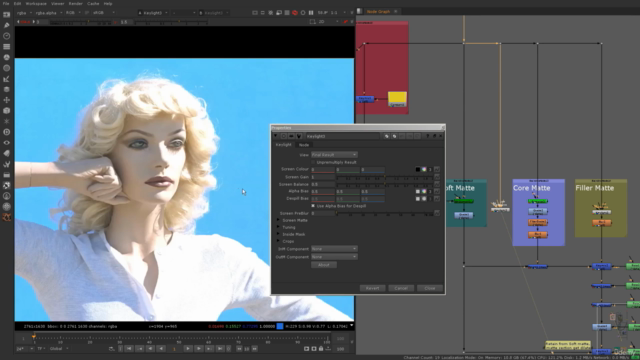This screenshot has height=360, width=640.
Task: Click the About button
Action: coord(324,265)
